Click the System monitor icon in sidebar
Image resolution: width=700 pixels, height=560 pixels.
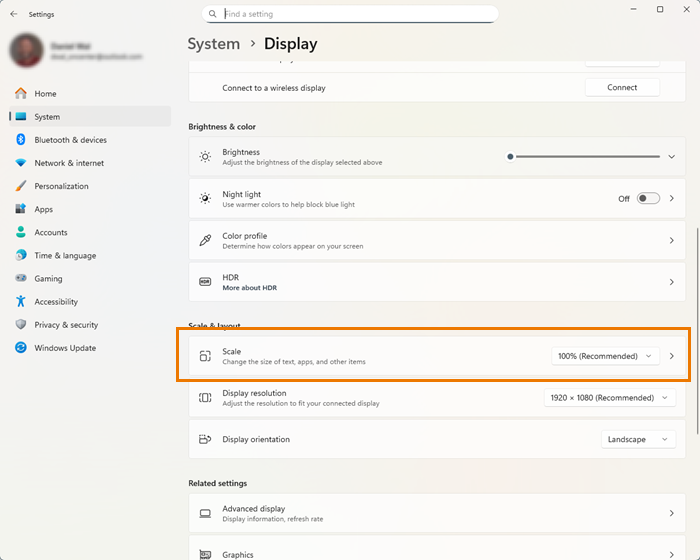pyautogui.click(x=21, y=117)
